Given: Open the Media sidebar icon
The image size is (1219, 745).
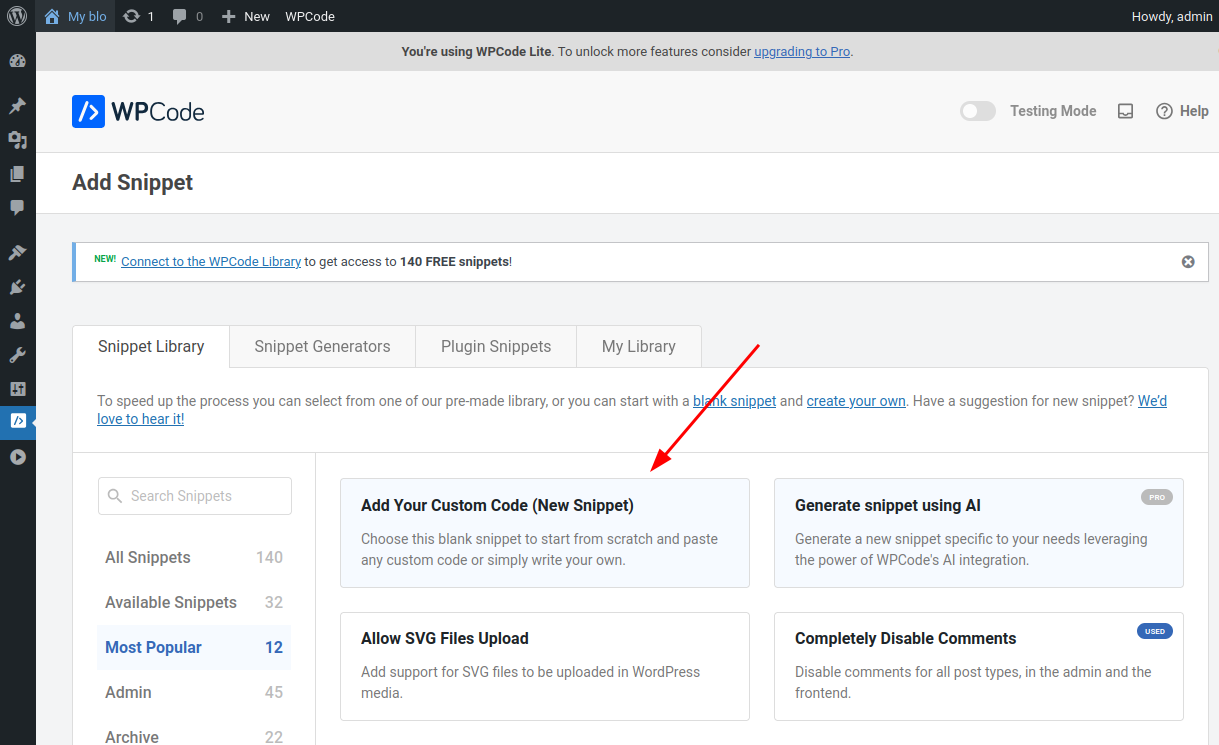Looking at the screenshot, I should click(17, 140).
